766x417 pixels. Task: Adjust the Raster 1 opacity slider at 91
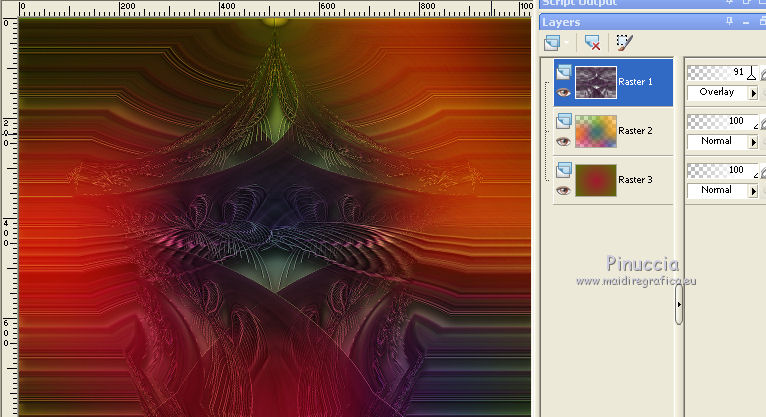coord(722,72)
